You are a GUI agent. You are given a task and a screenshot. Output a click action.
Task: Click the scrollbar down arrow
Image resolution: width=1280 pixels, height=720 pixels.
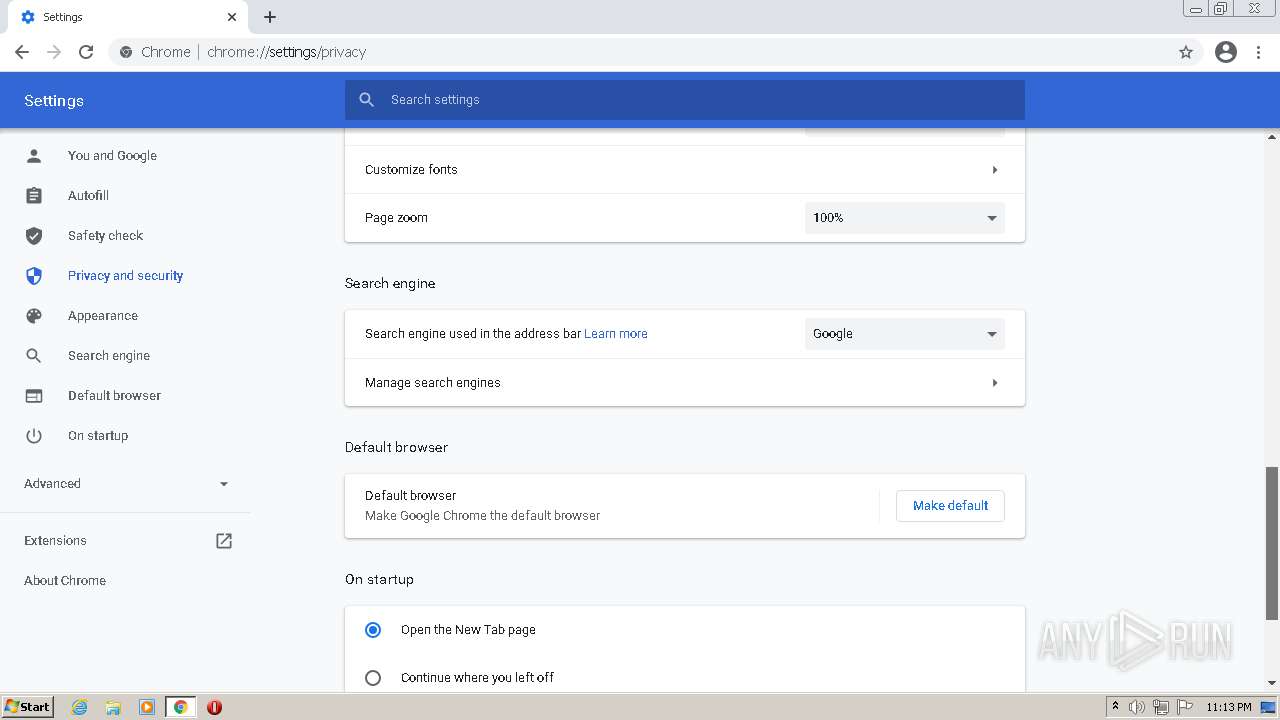tap(1272, 683)
